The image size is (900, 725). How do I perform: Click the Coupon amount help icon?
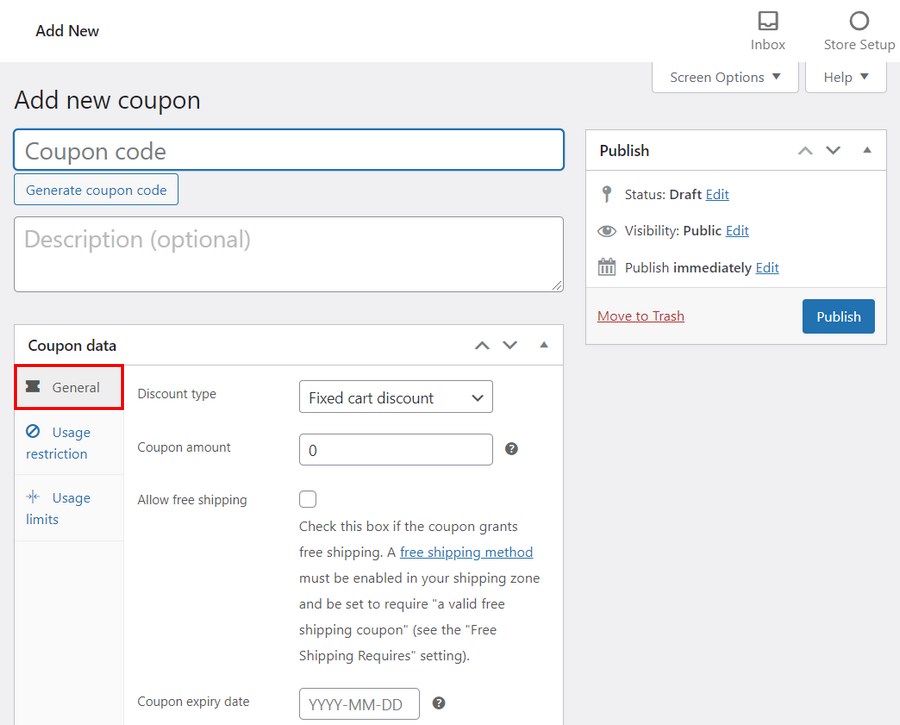coord(511,449)
